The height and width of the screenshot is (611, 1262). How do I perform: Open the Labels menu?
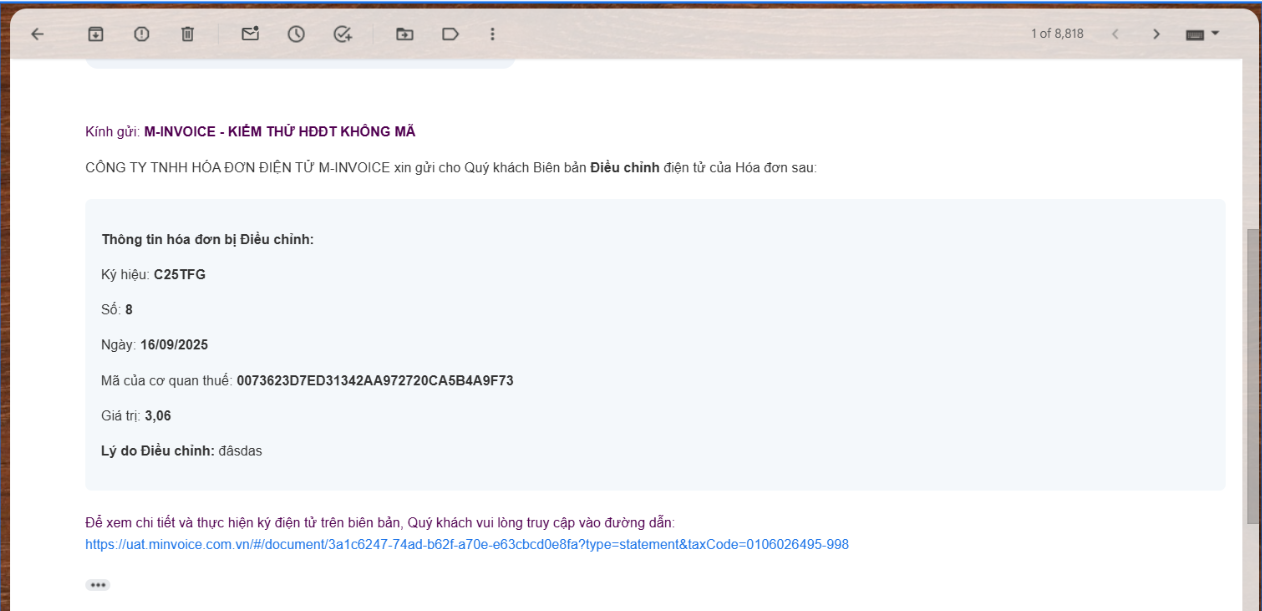coord(450,34)
